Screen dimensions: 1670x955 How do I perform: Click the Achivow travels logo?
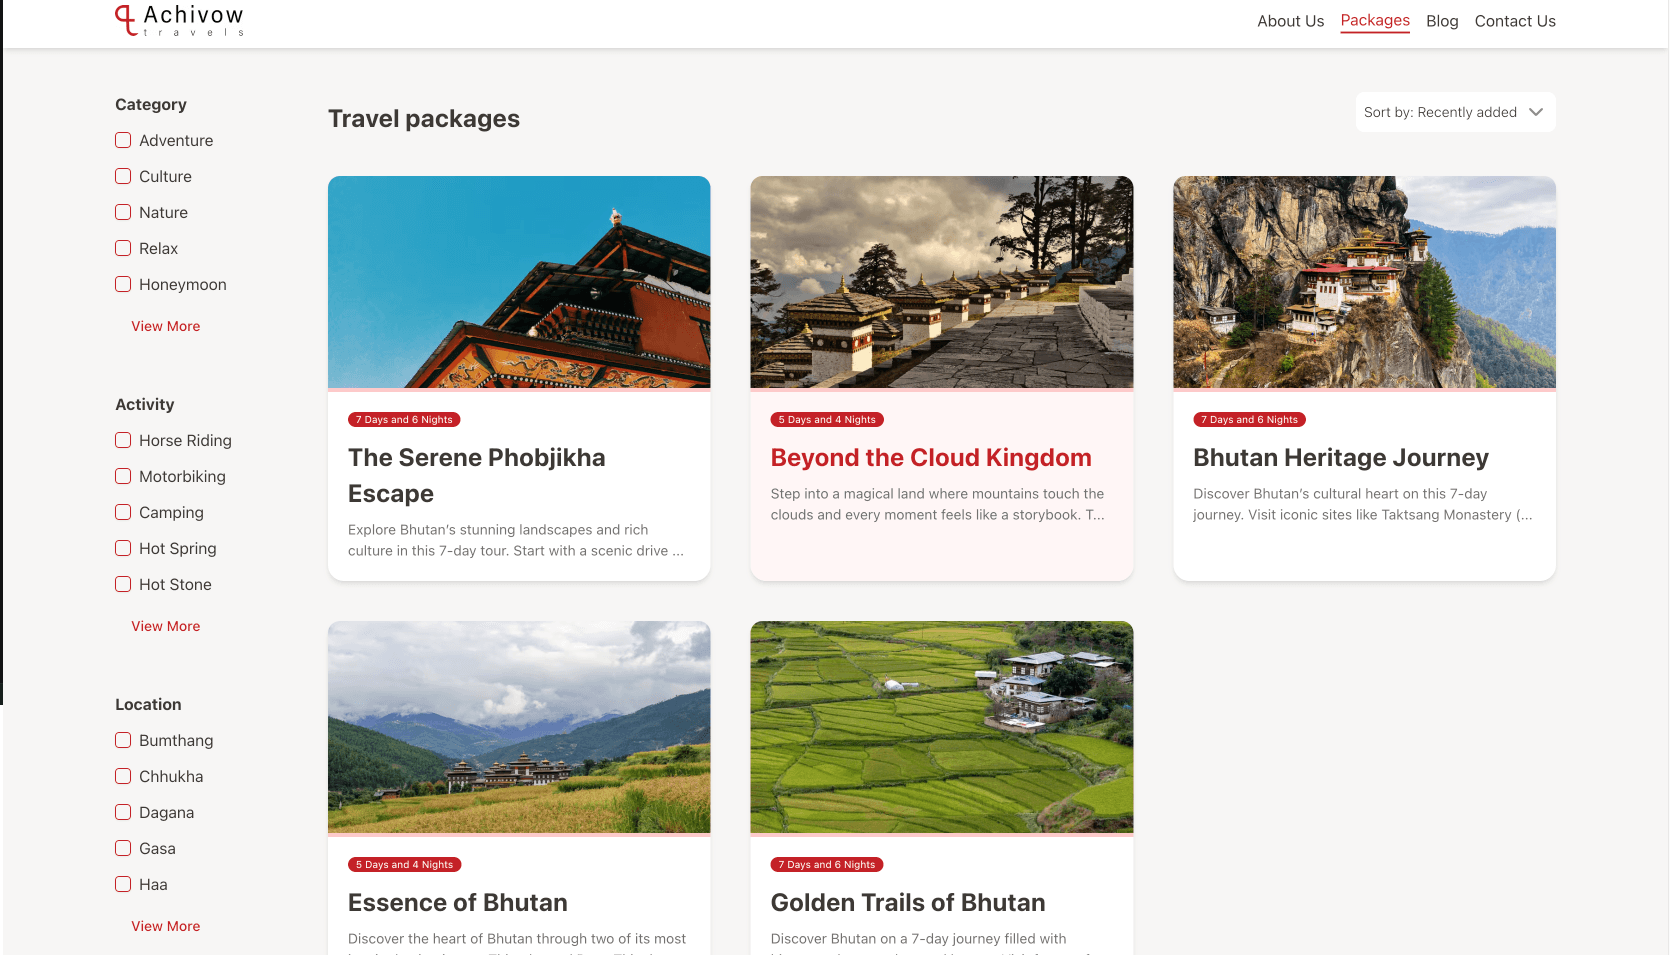pos(180,20)
